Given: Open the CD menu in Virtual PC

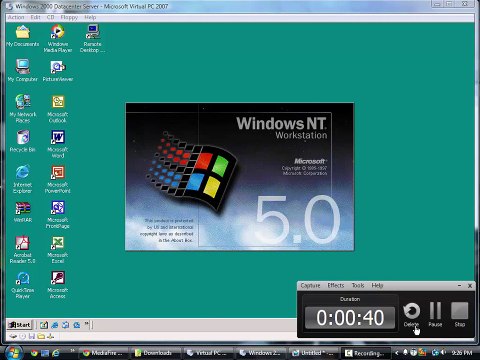Looking at the screenshot, I should point(50,17).
